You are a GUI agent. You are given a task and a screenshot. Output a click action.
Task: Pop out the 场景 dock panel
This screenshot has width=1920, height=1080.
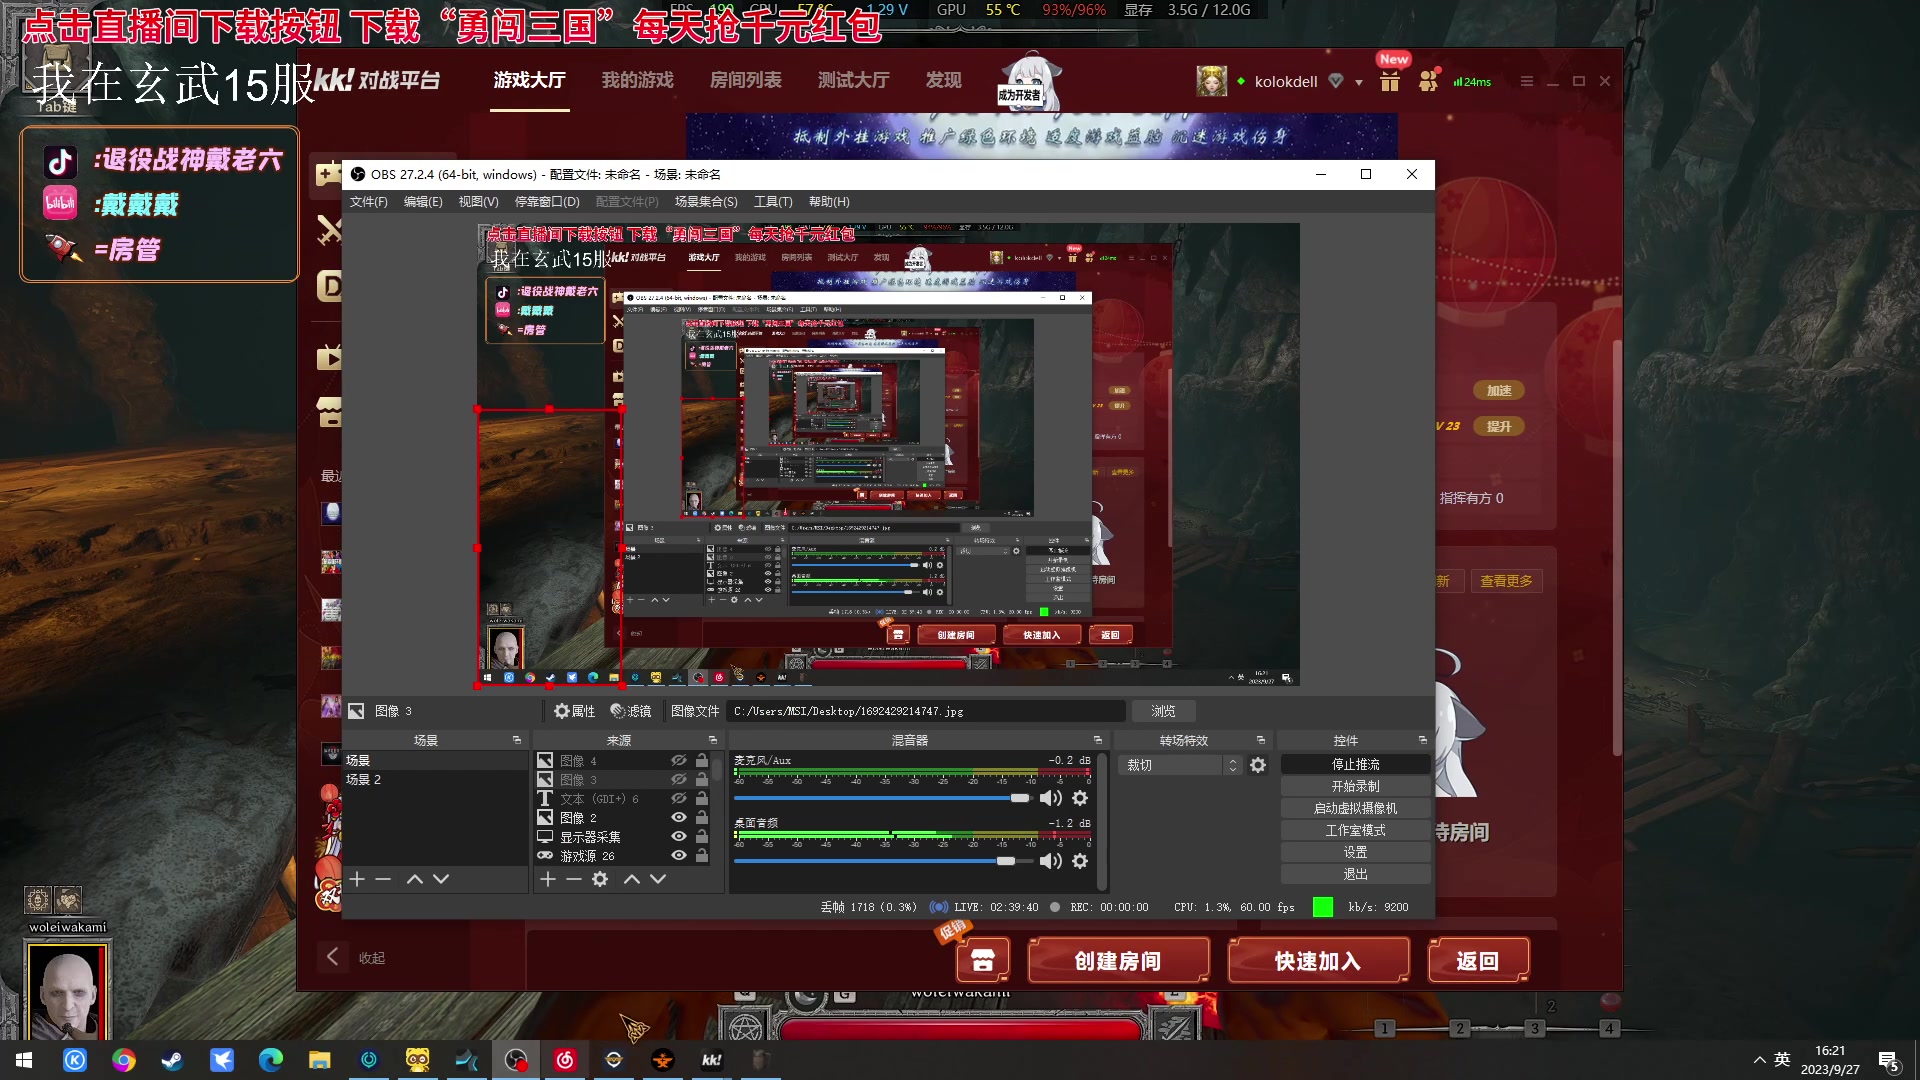pyautogui.click(x=517, y=740)
